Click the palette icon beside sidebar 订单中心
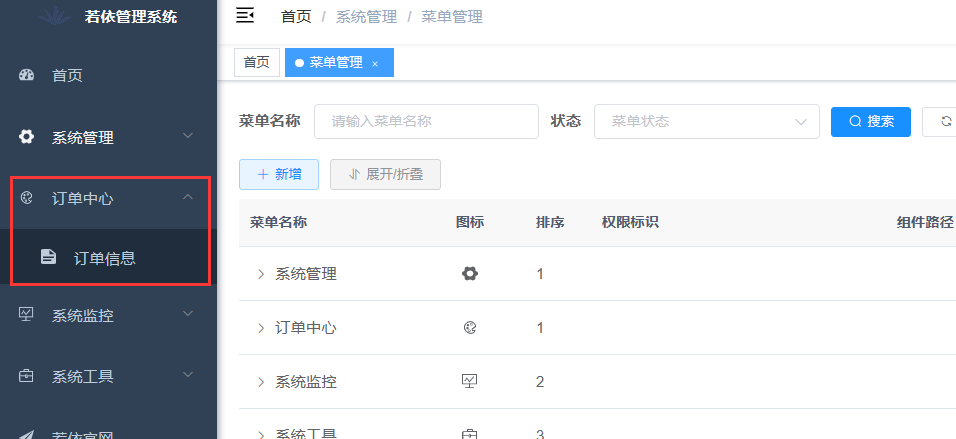The height and width of the screenshot is (439, 956). click(x=26, y=198)
